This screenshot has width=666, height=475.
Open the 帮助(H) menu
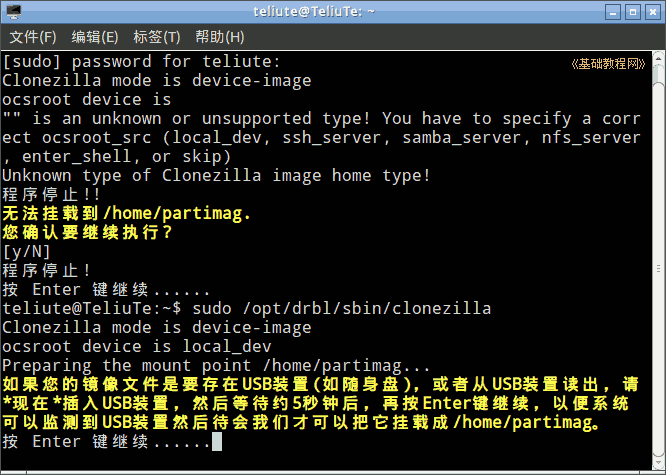pos(220,37)
